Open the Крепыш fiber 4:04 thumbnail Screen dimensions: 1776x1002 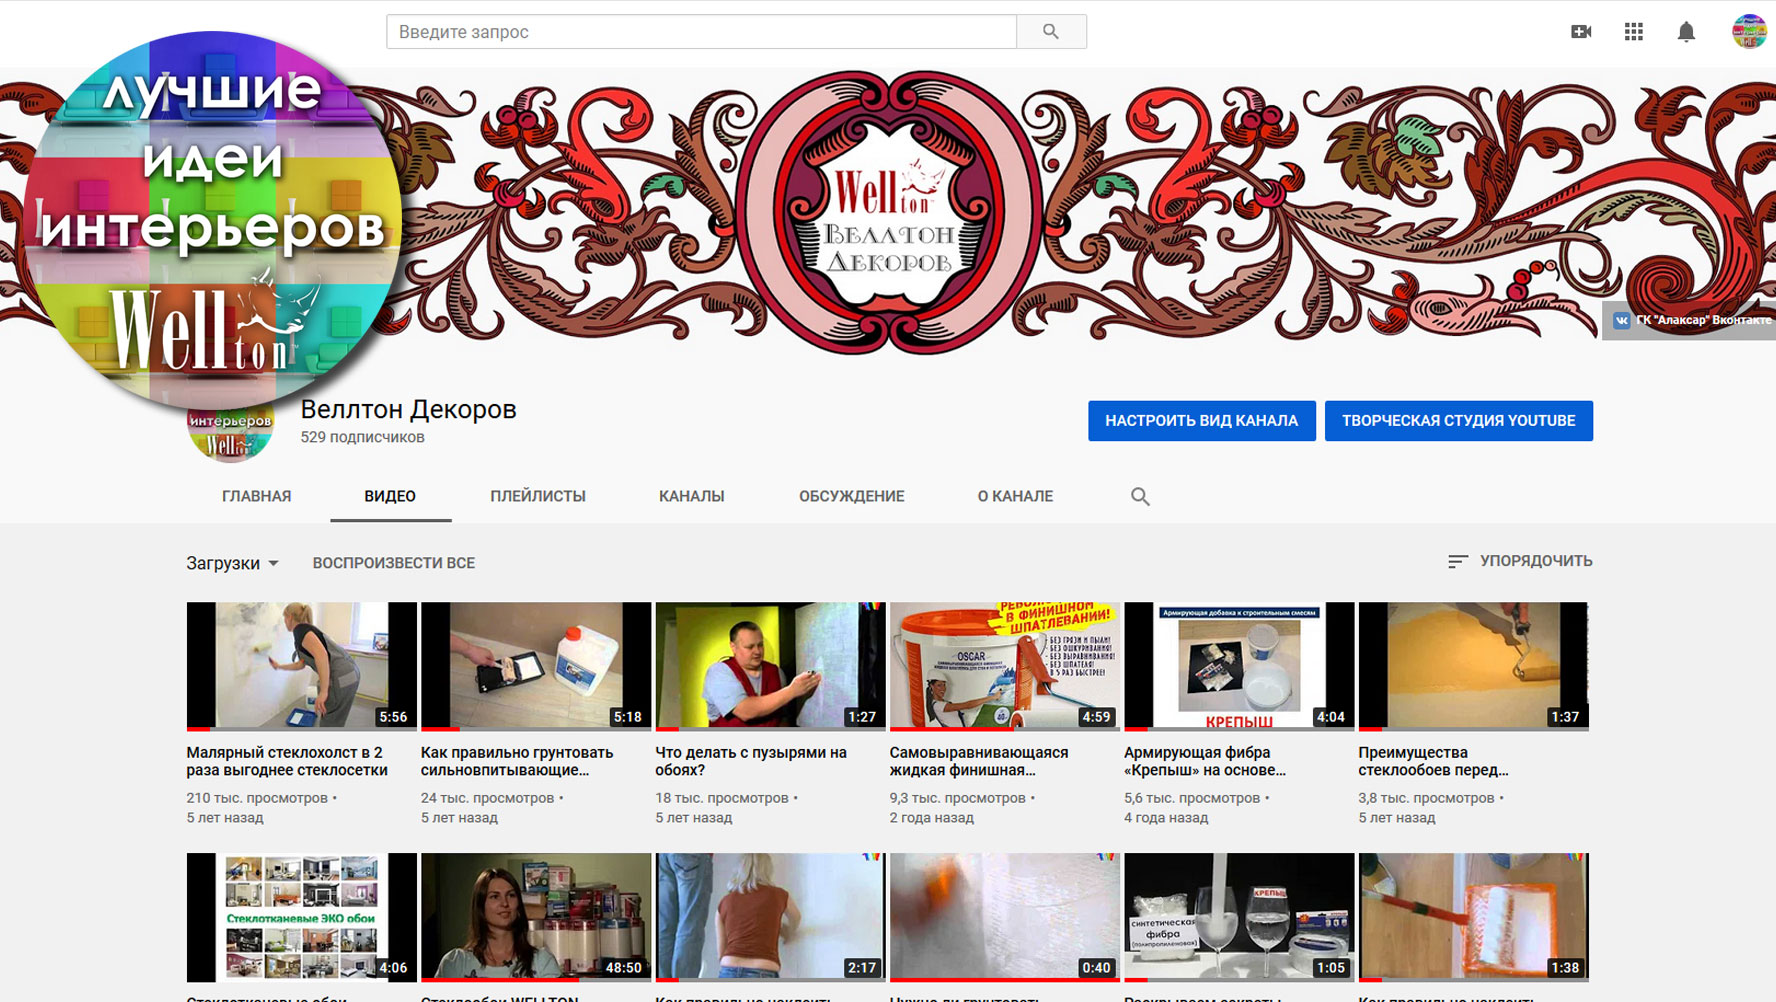1239,666
